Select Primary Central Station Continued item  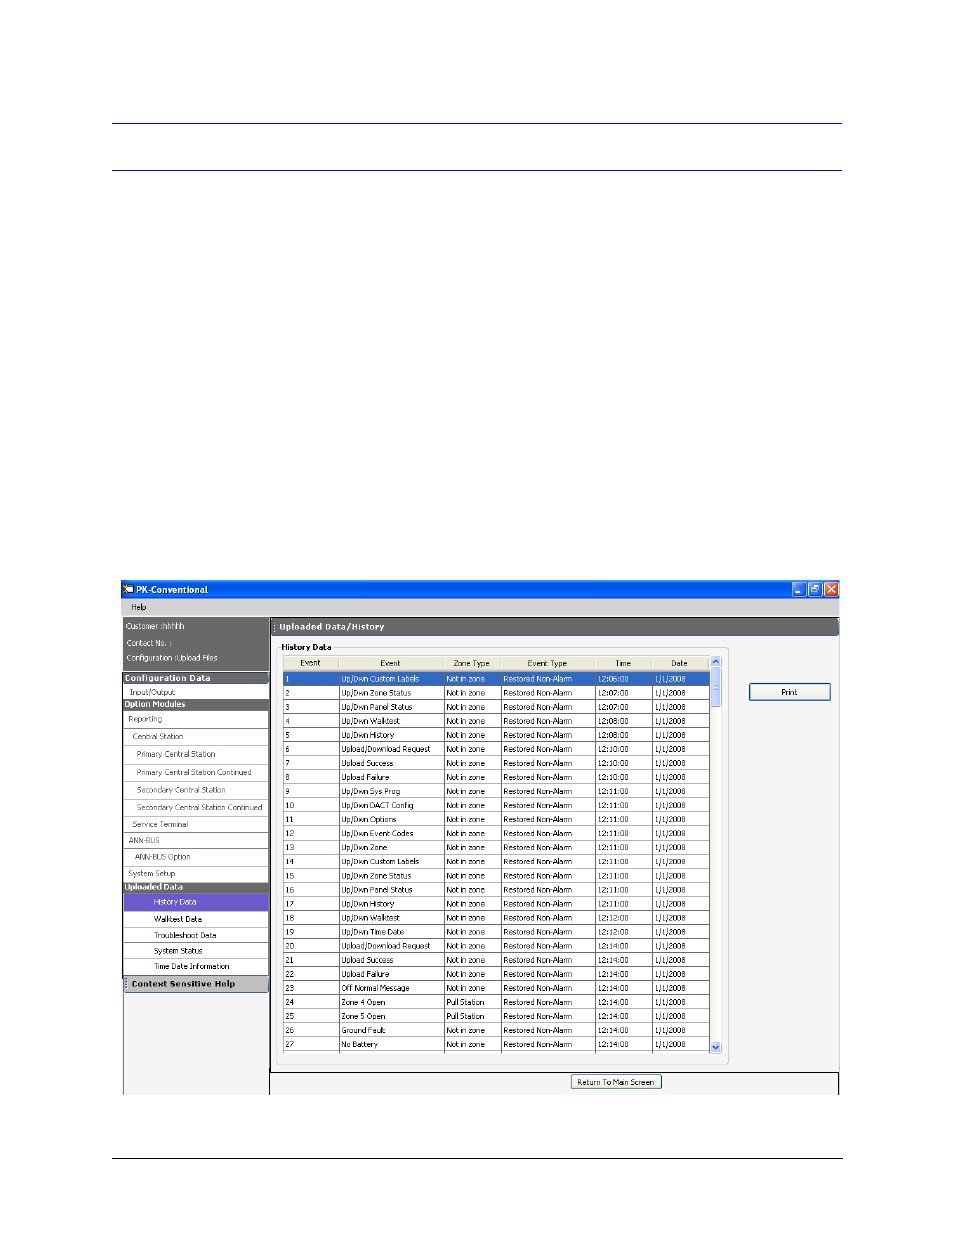pyautogui.click(x=196, y=772)
